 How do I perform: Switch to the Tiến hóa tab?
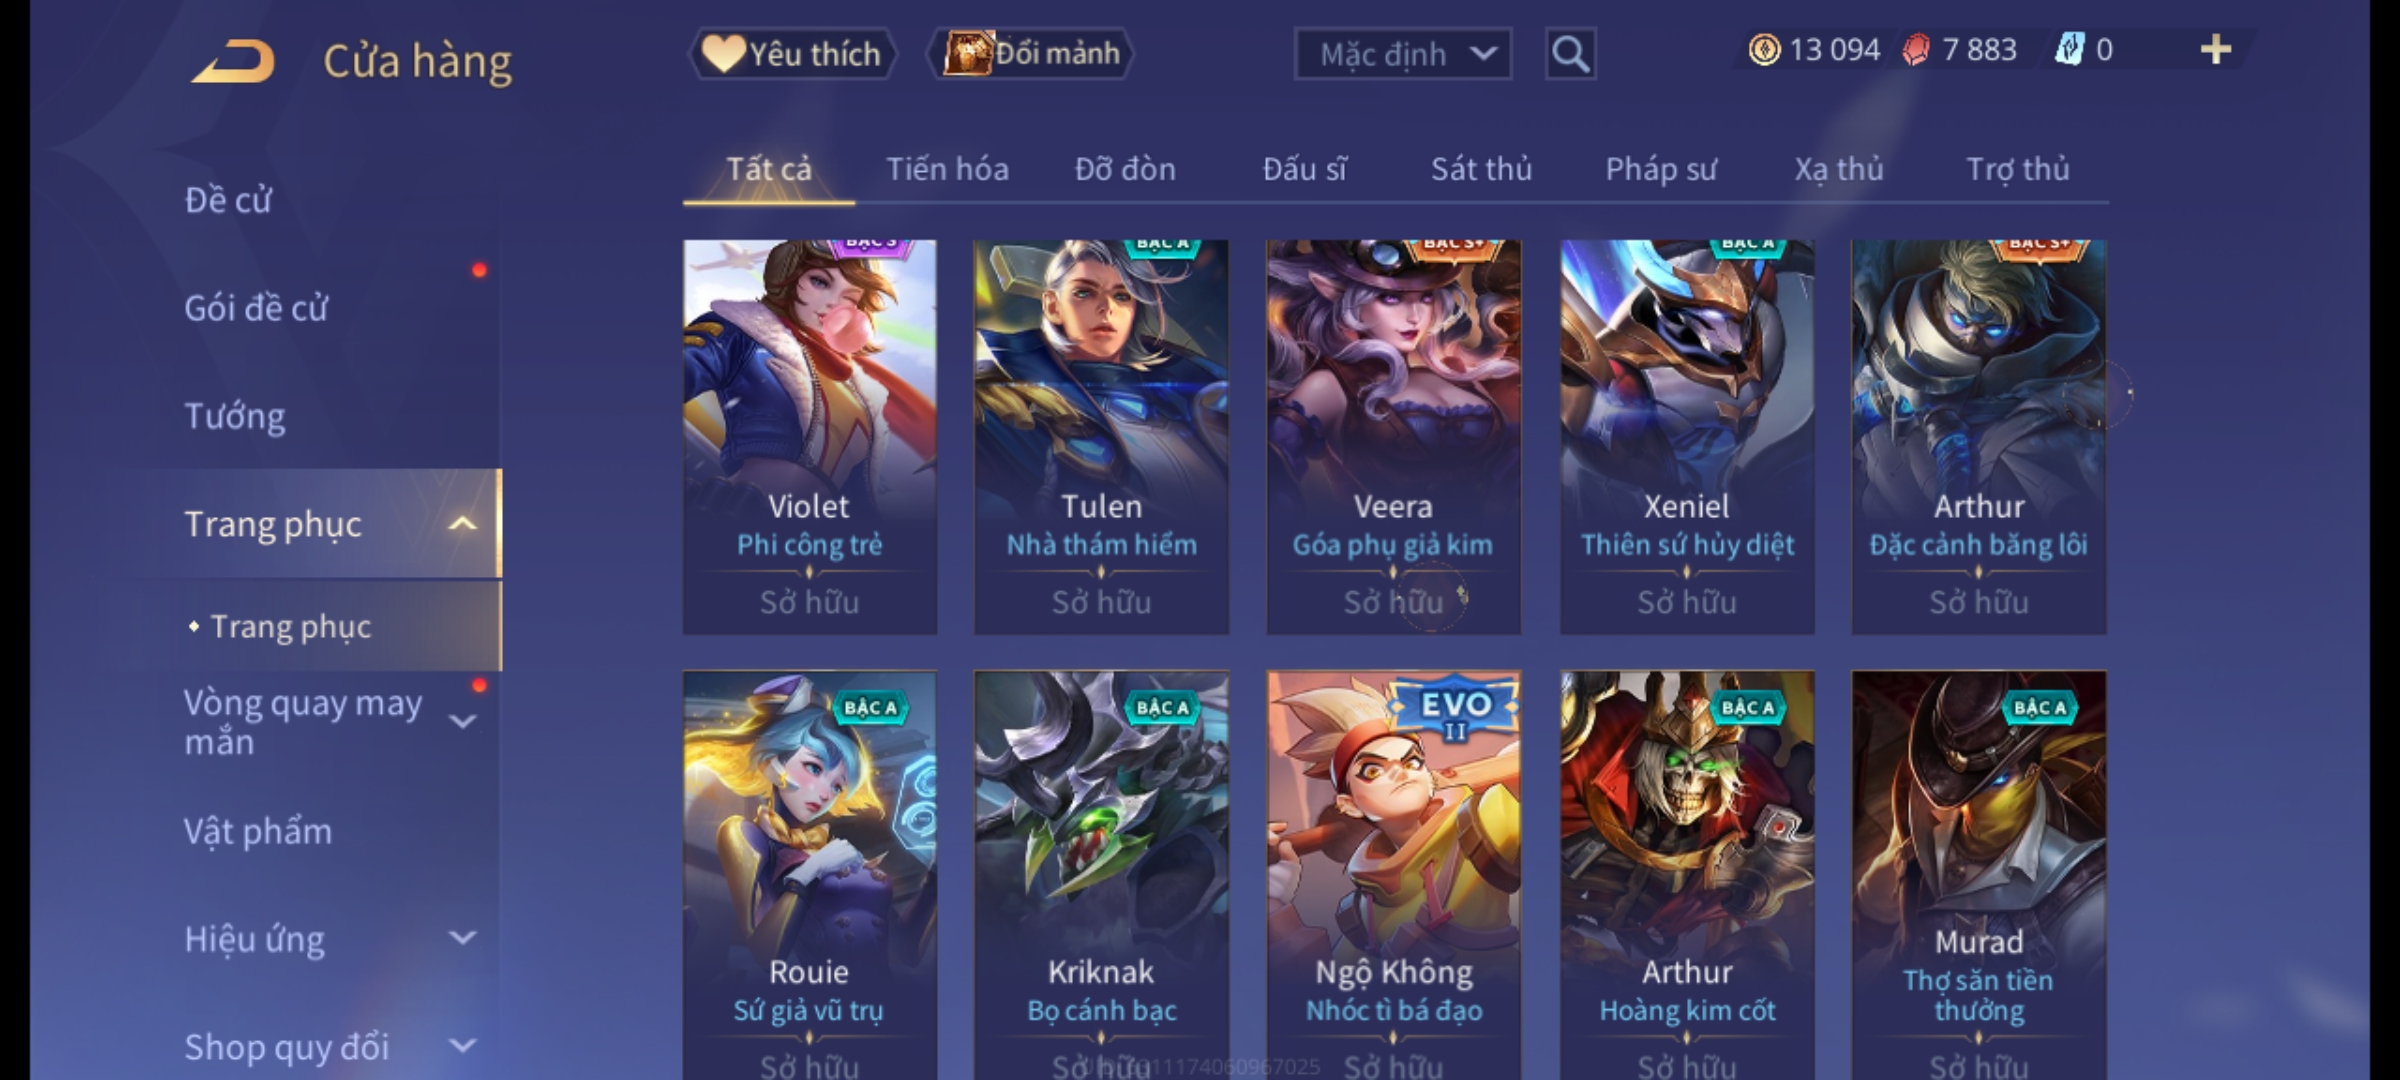tap(947, 169)
